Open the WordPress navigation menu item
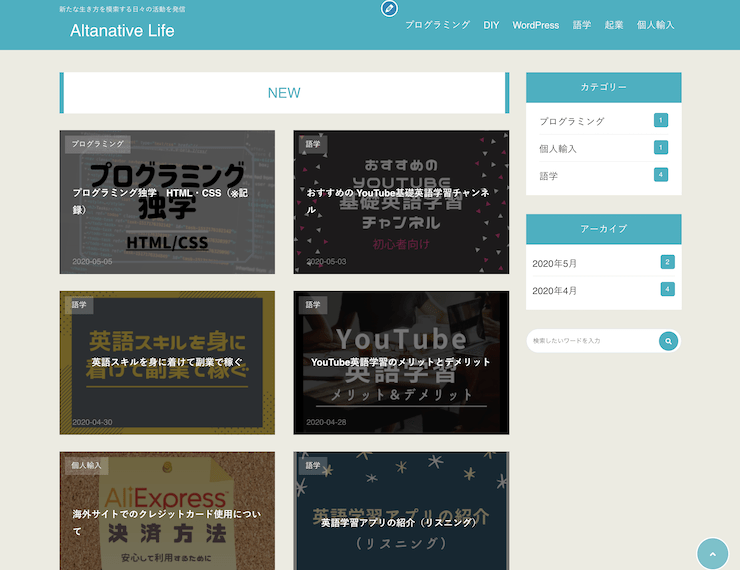The image size is (740, 570). 535,25
